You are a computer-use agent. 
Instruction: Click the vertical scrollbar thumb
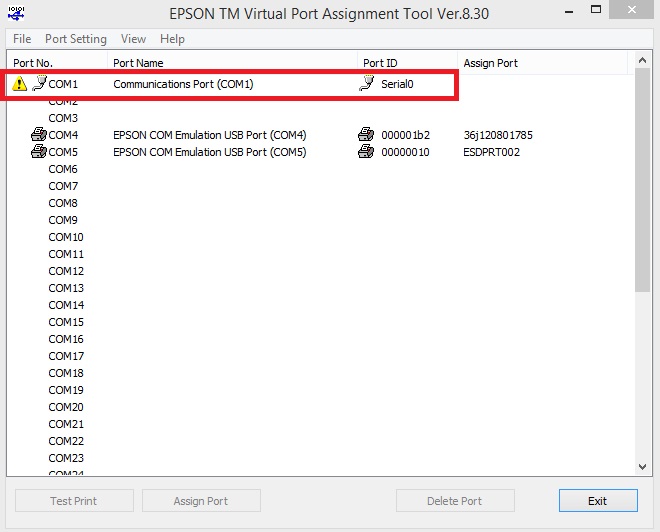tap(642, 180)
